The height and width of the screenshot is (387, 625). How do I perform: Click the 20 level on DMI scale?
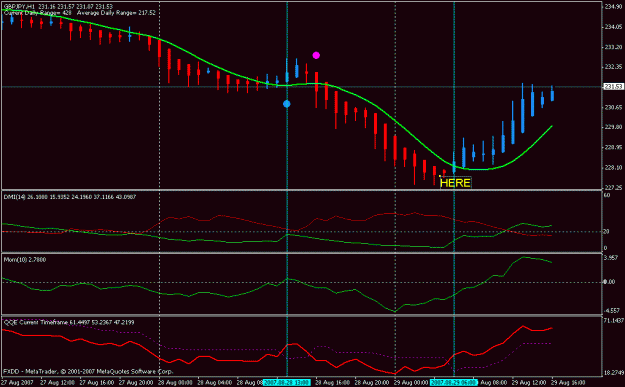607,232
